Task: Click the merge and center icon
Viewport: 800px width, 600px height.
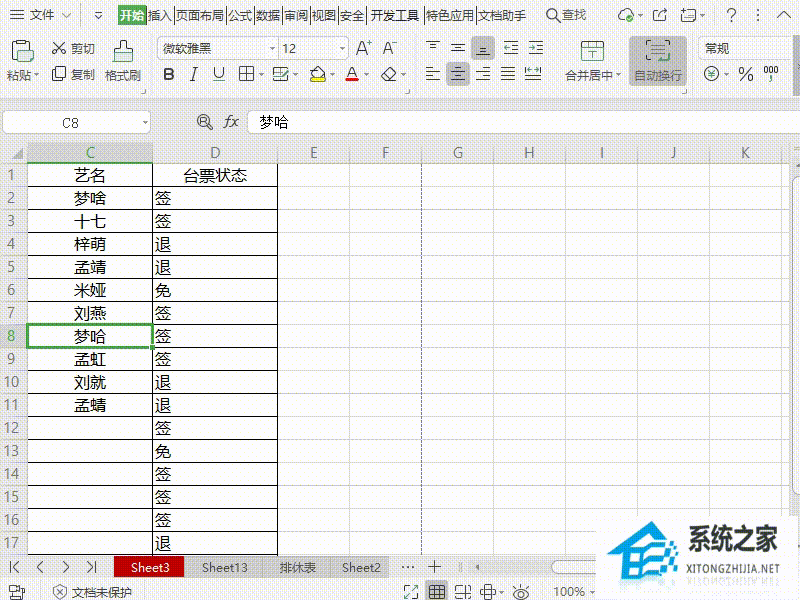Action: 592,52
